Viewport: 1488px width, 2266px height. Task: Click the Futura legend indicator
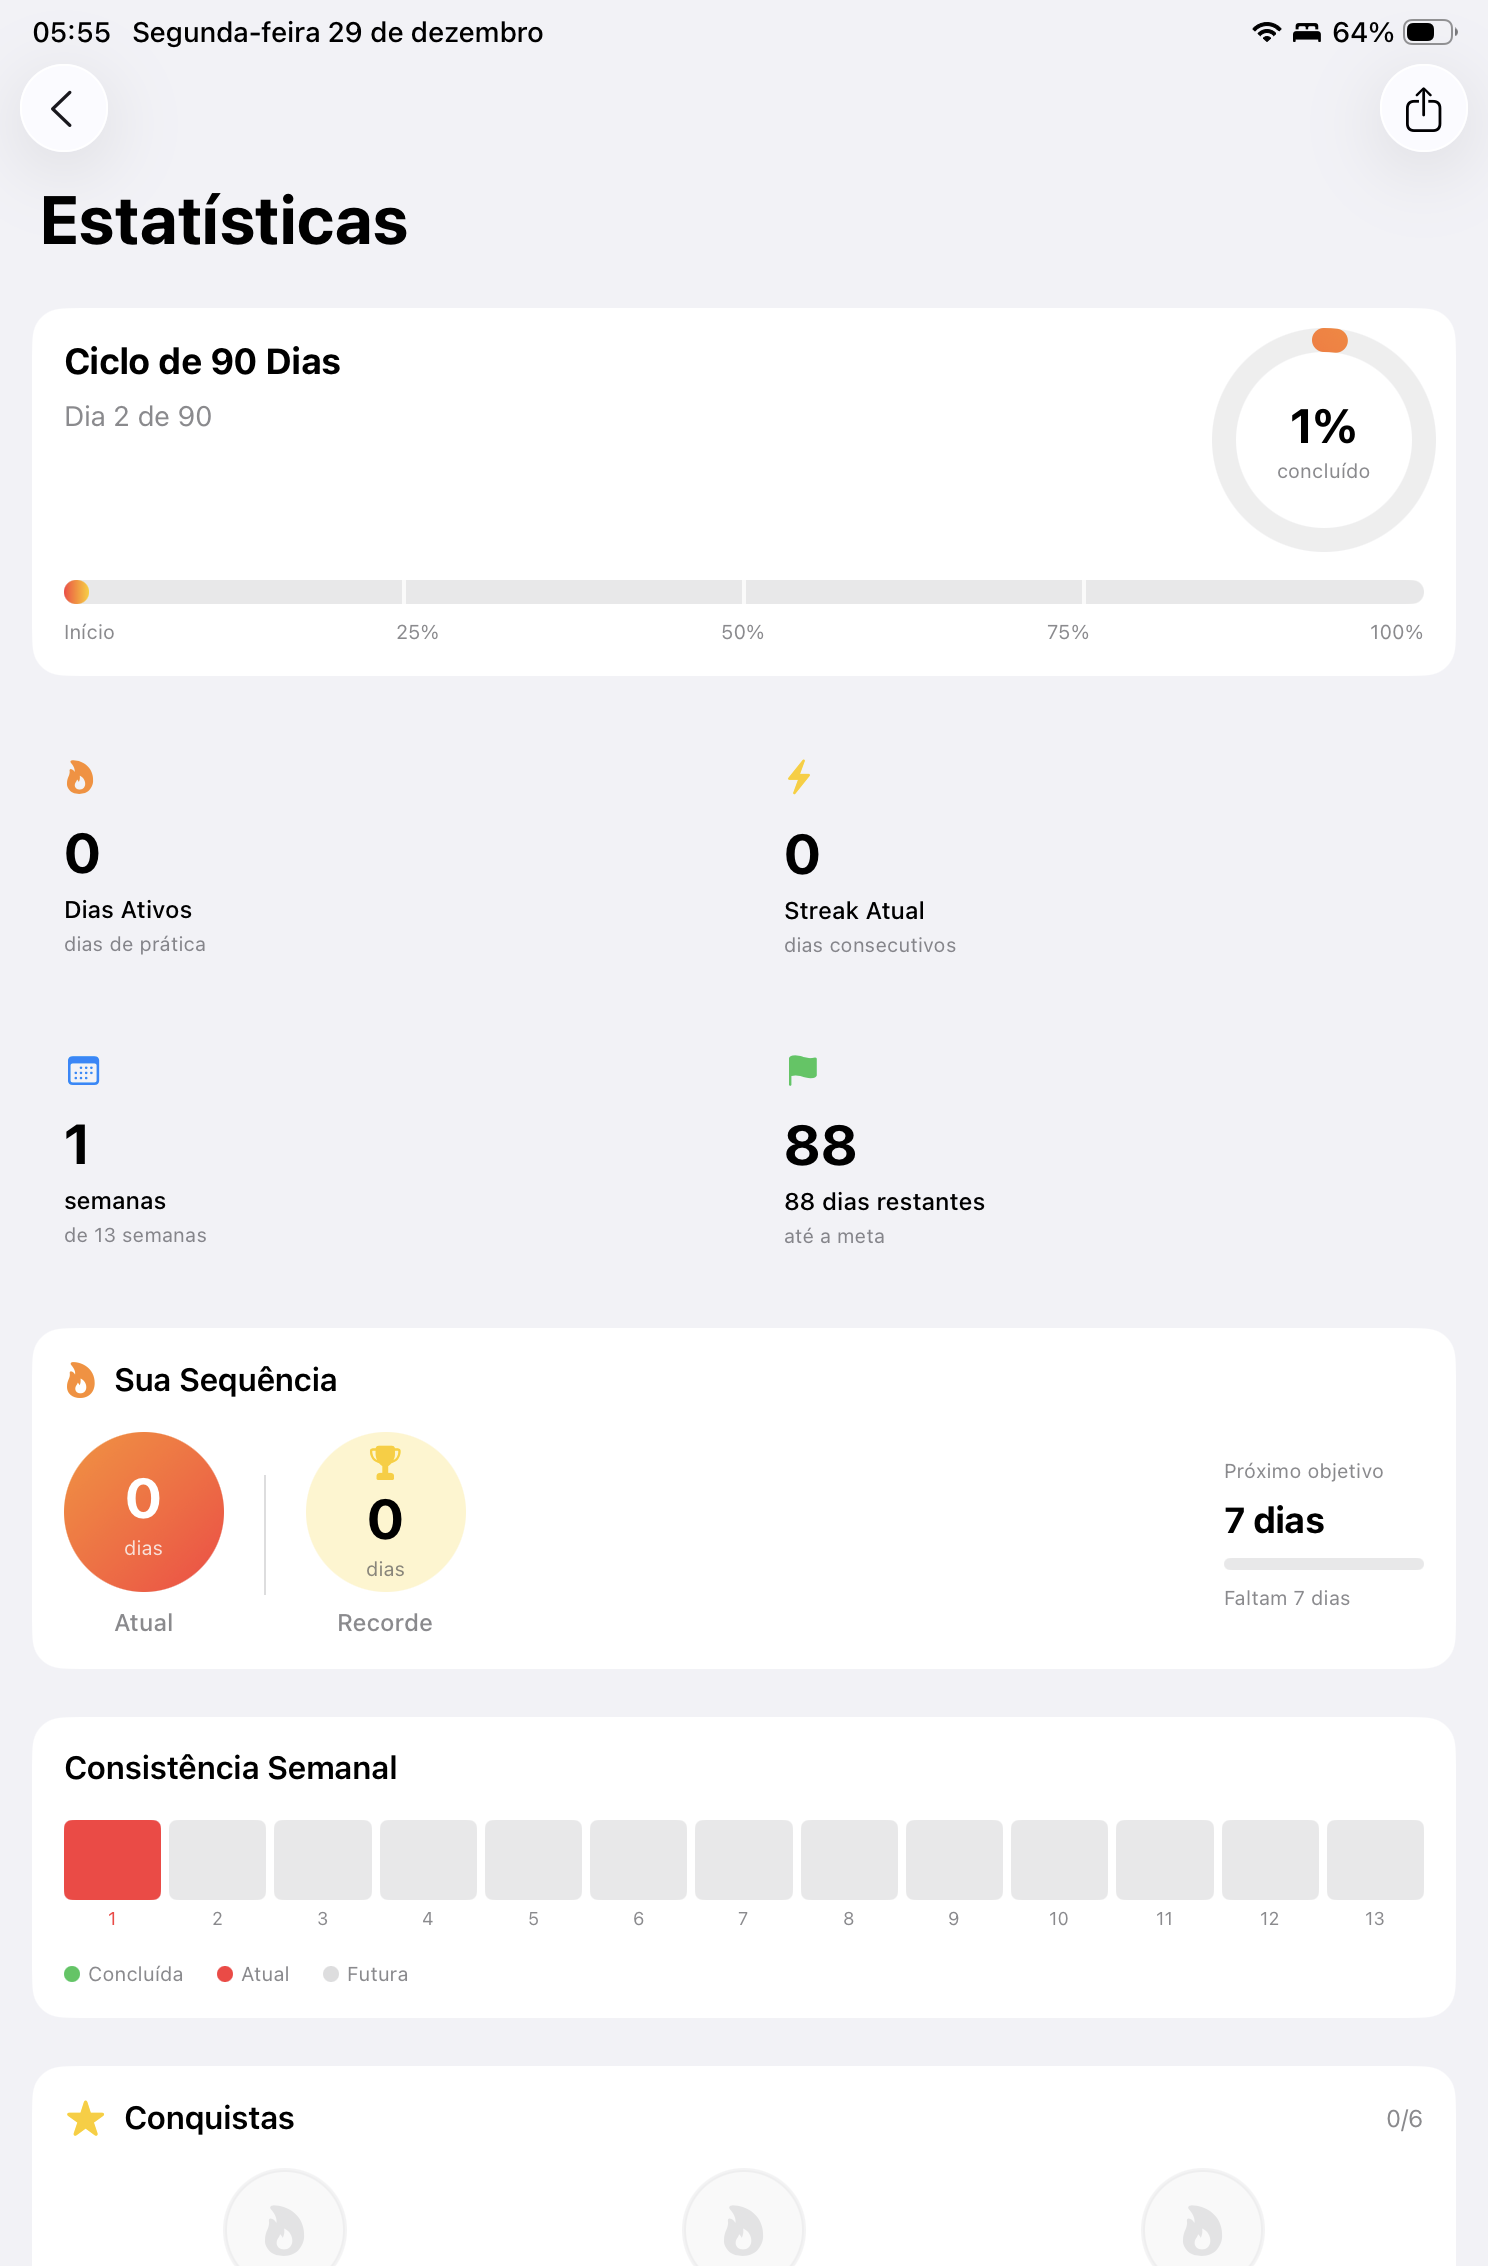click(331, 1974)
